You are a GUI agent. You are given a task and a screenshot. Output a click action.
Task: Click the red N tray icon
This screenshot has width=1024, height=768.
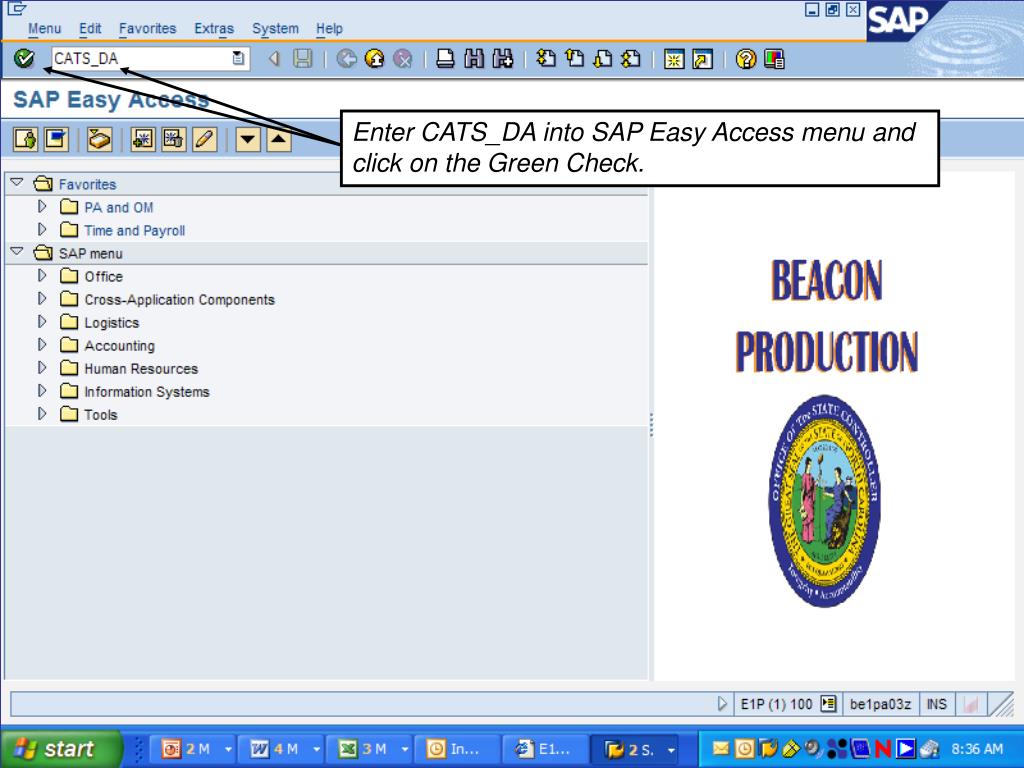click(x=883, y=748)
